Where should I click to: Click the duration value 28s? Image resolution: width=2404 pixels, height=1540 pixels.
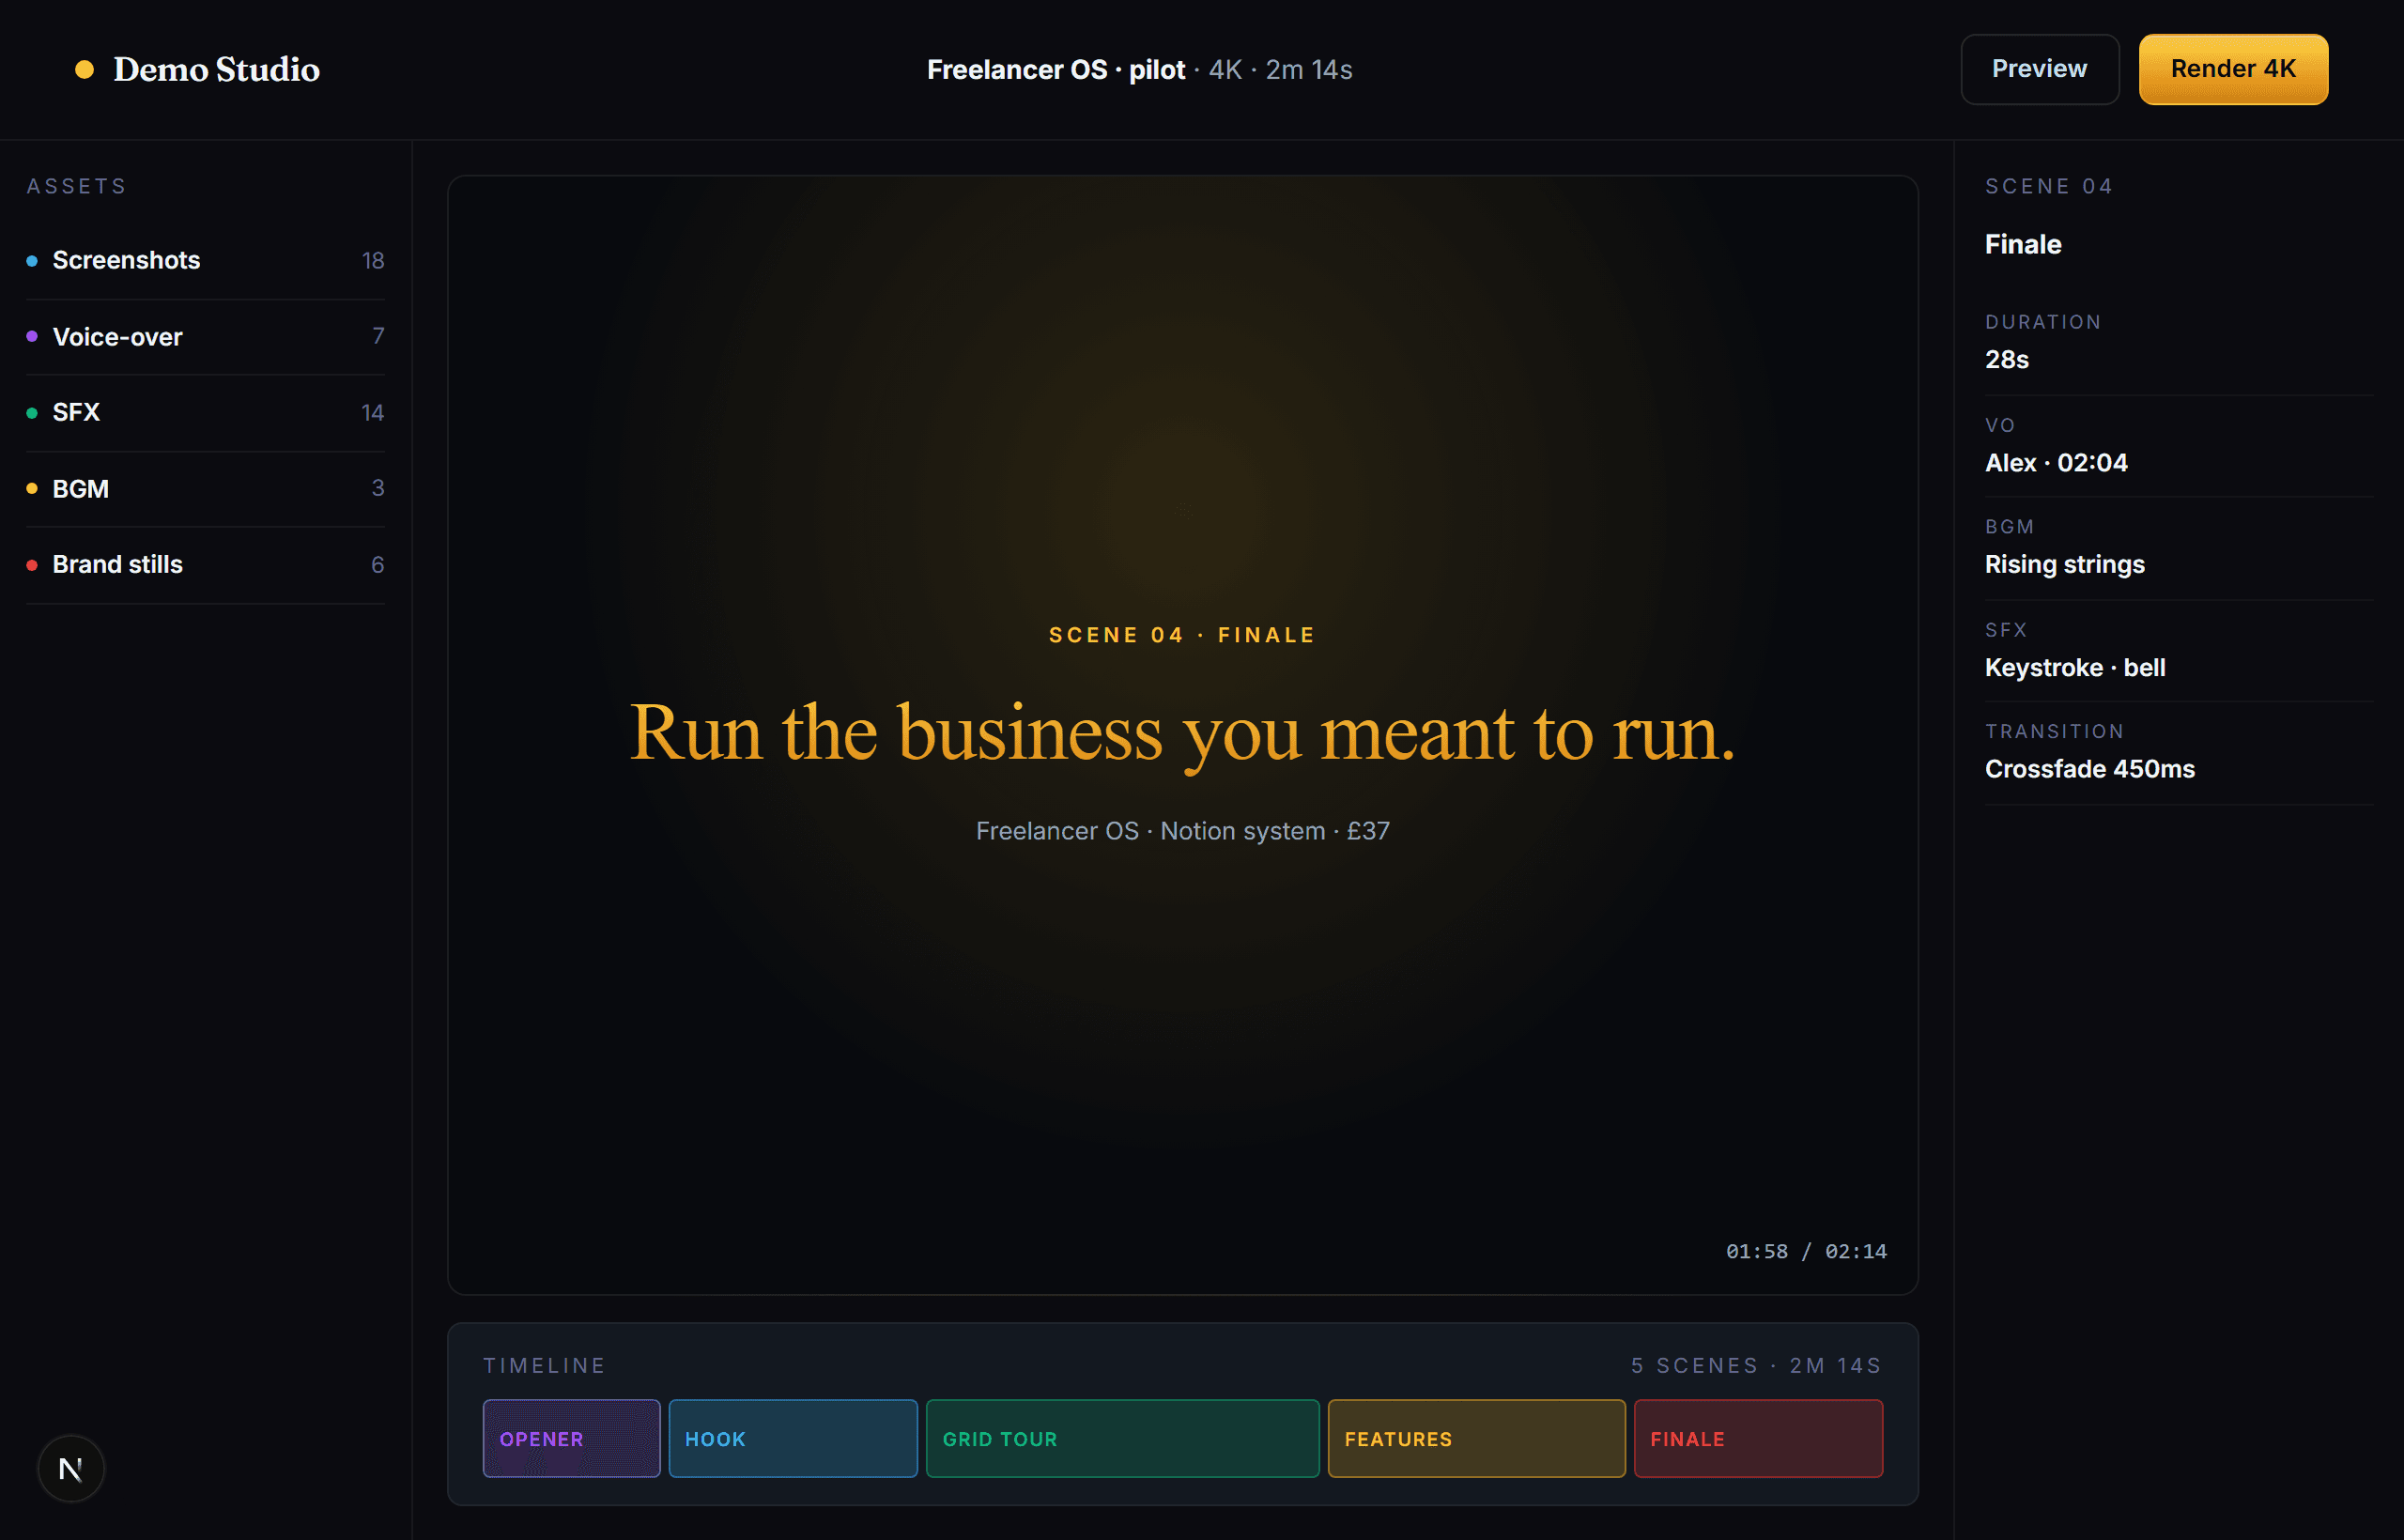pyautogui.click(x=2007, y=360)
